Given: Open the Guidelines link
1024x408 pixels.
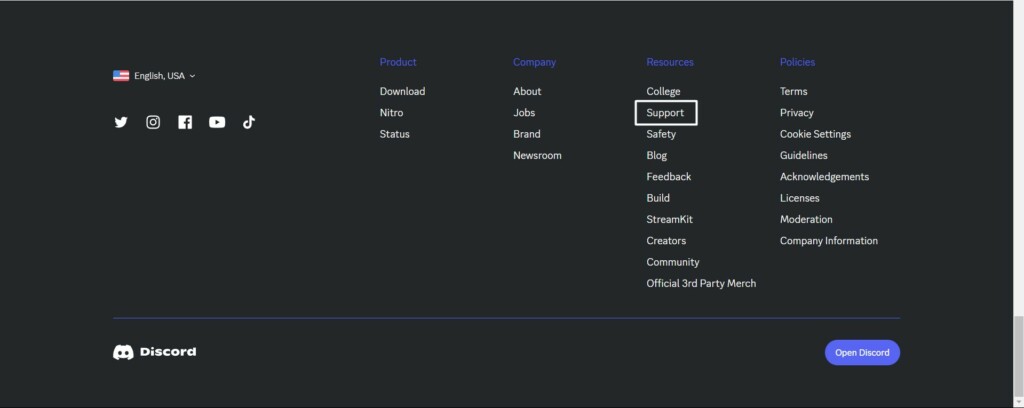Looking at the screenshot, I should pyautogui.click(x=803, y=155).
